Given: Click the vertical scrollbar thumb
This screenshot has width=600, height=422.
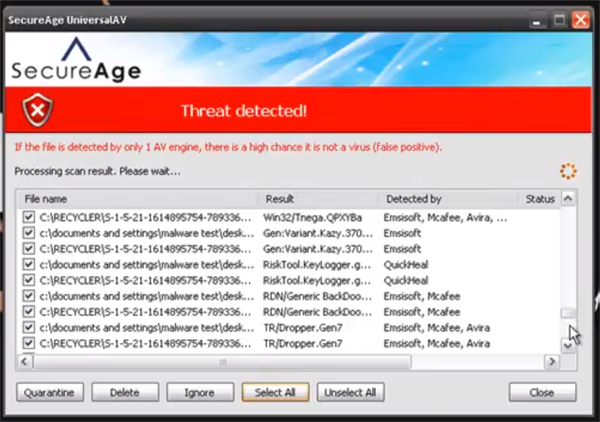Looking at the screenshot, I should click(568, 313).
